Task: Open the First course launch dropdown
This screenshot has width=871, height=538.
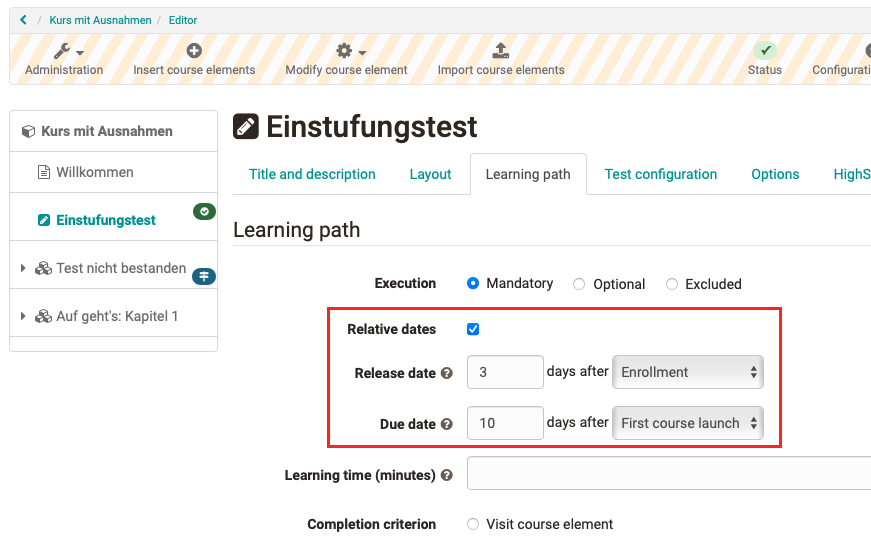Action: tap(688, 423)
